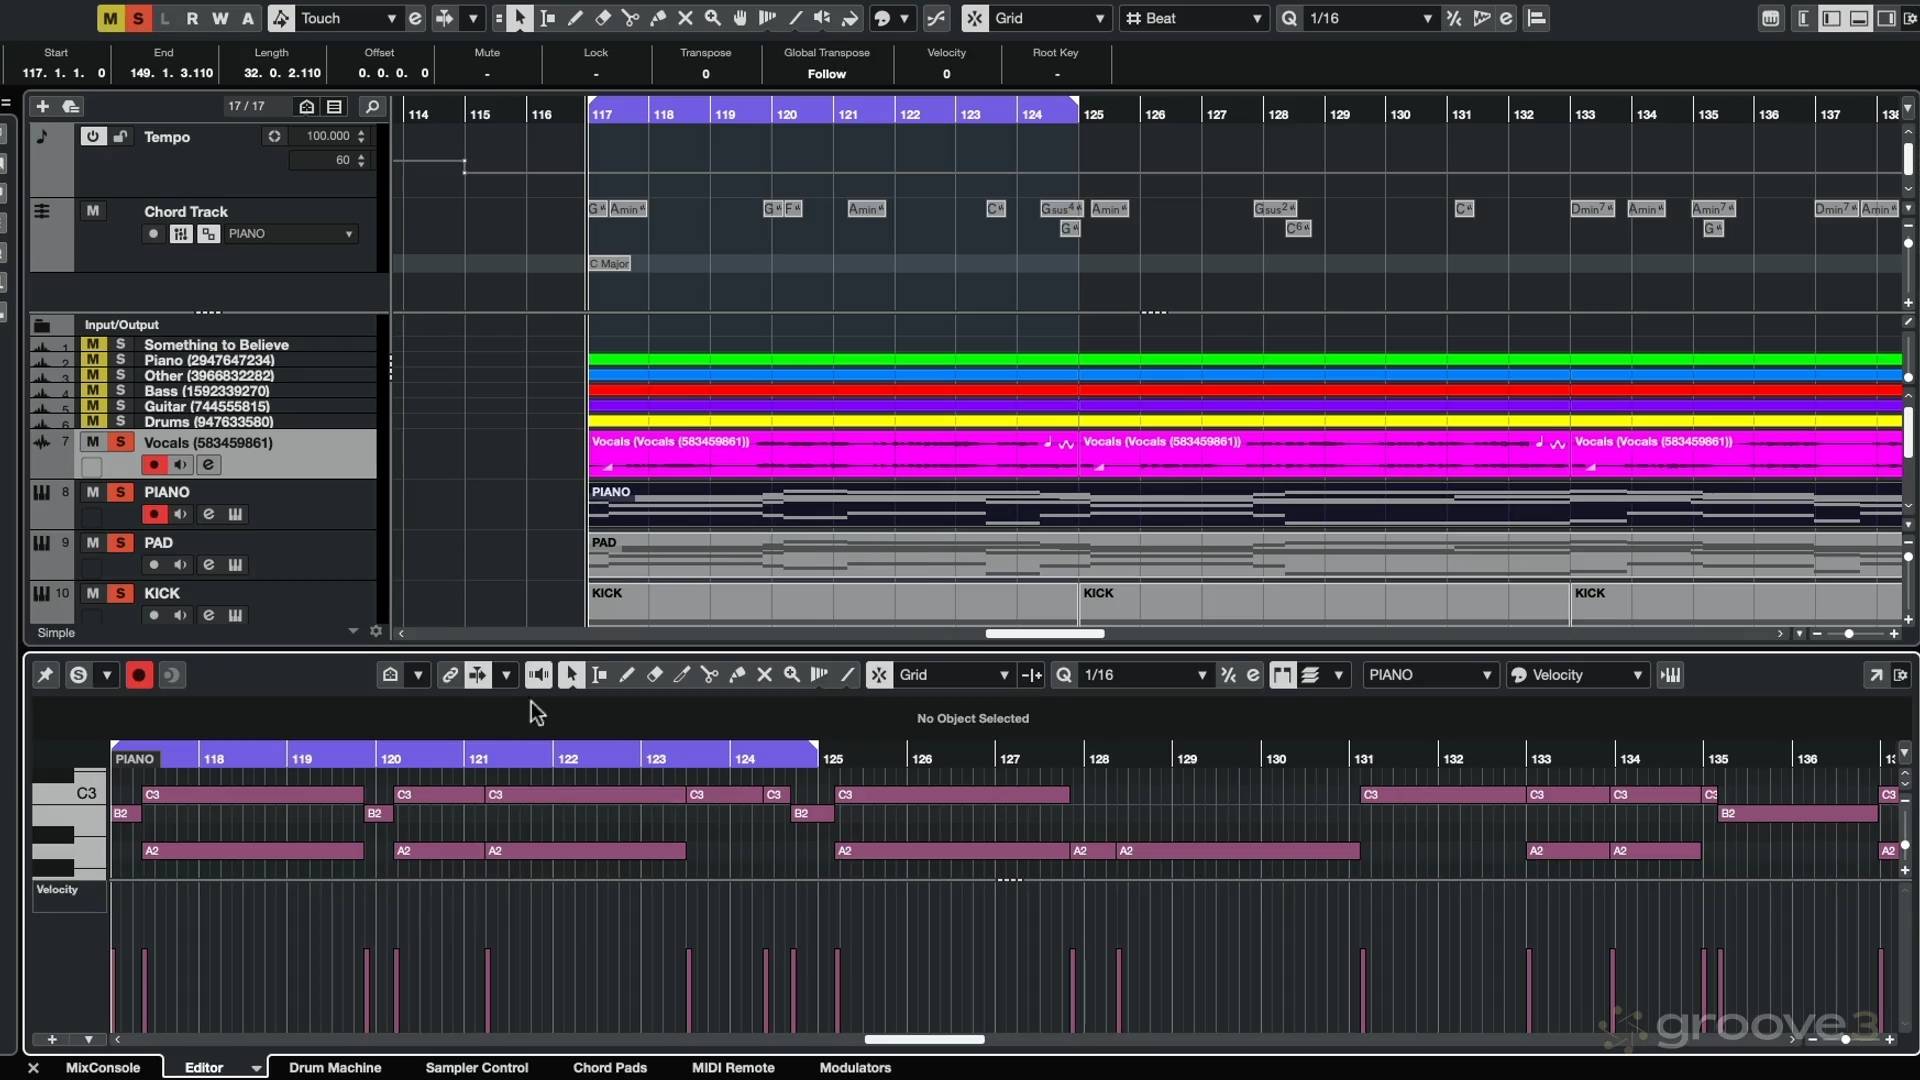Image resolution: width=1920 pixels, height=1080 pixels.
Task: Select the Glue tool in top toolbar
Action: (x=657, y=18)
